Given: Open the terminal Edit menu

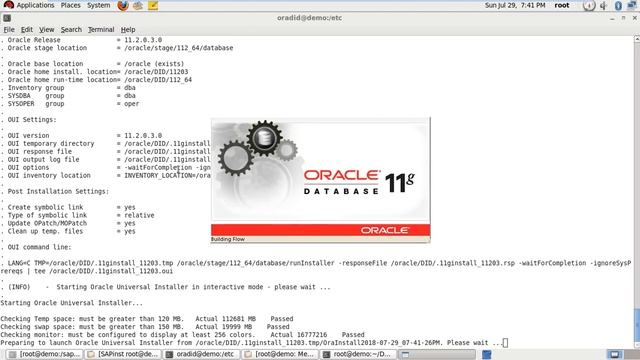Looking at the screenshot, I should tap(27, 29).
